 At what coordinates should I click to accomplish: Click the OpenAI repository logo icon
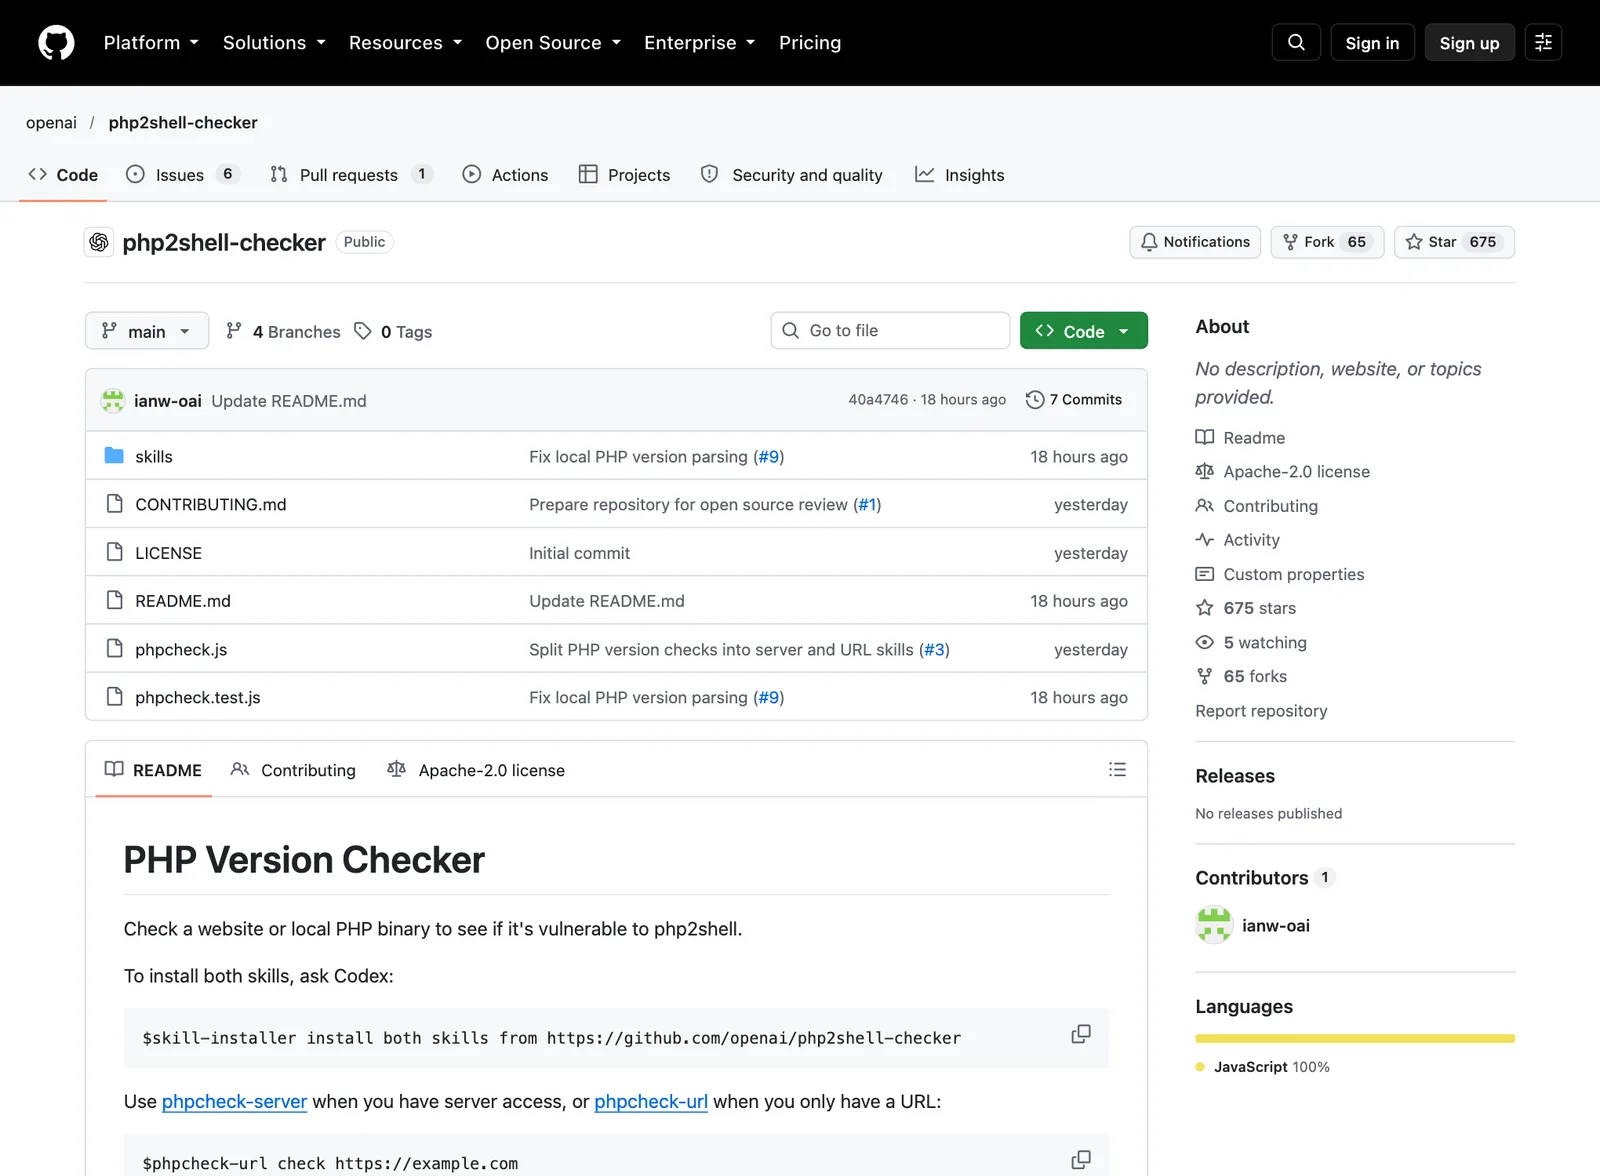tap(99, 242)
